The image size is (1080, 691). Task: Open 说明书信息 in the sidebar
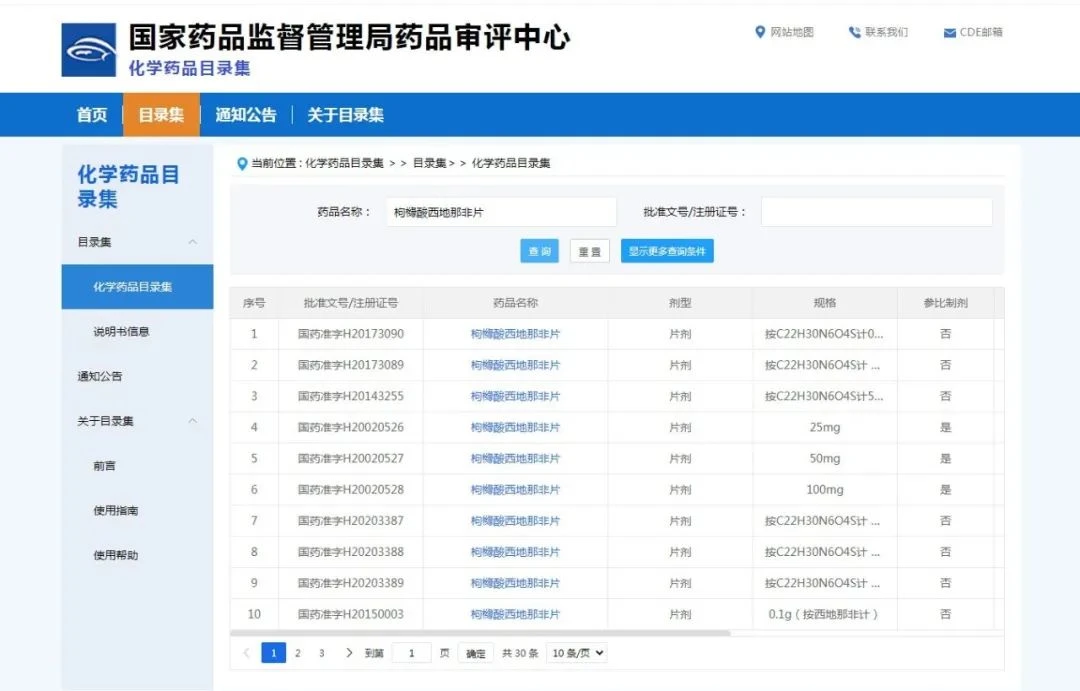click(121, 331)
